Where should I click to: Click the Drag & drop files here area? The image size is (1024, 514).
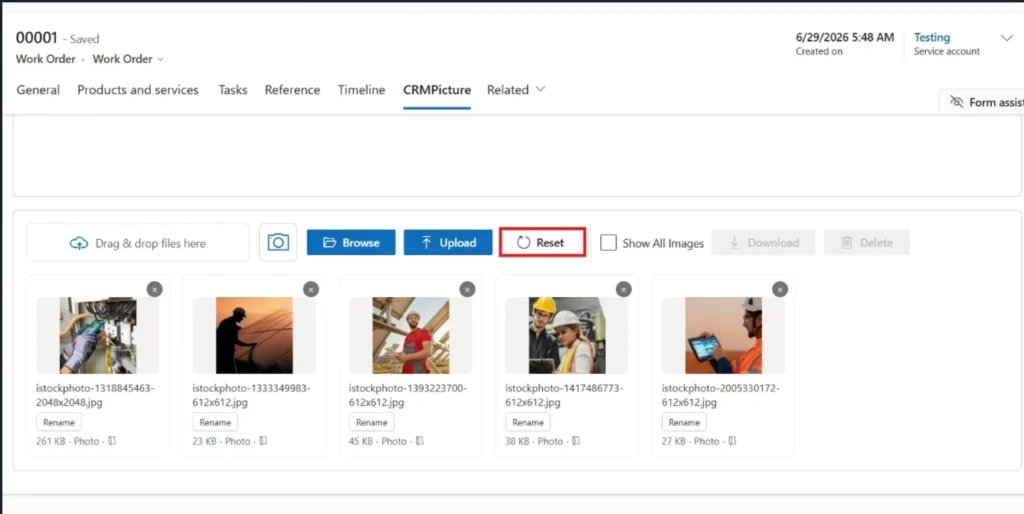[138, 243]
